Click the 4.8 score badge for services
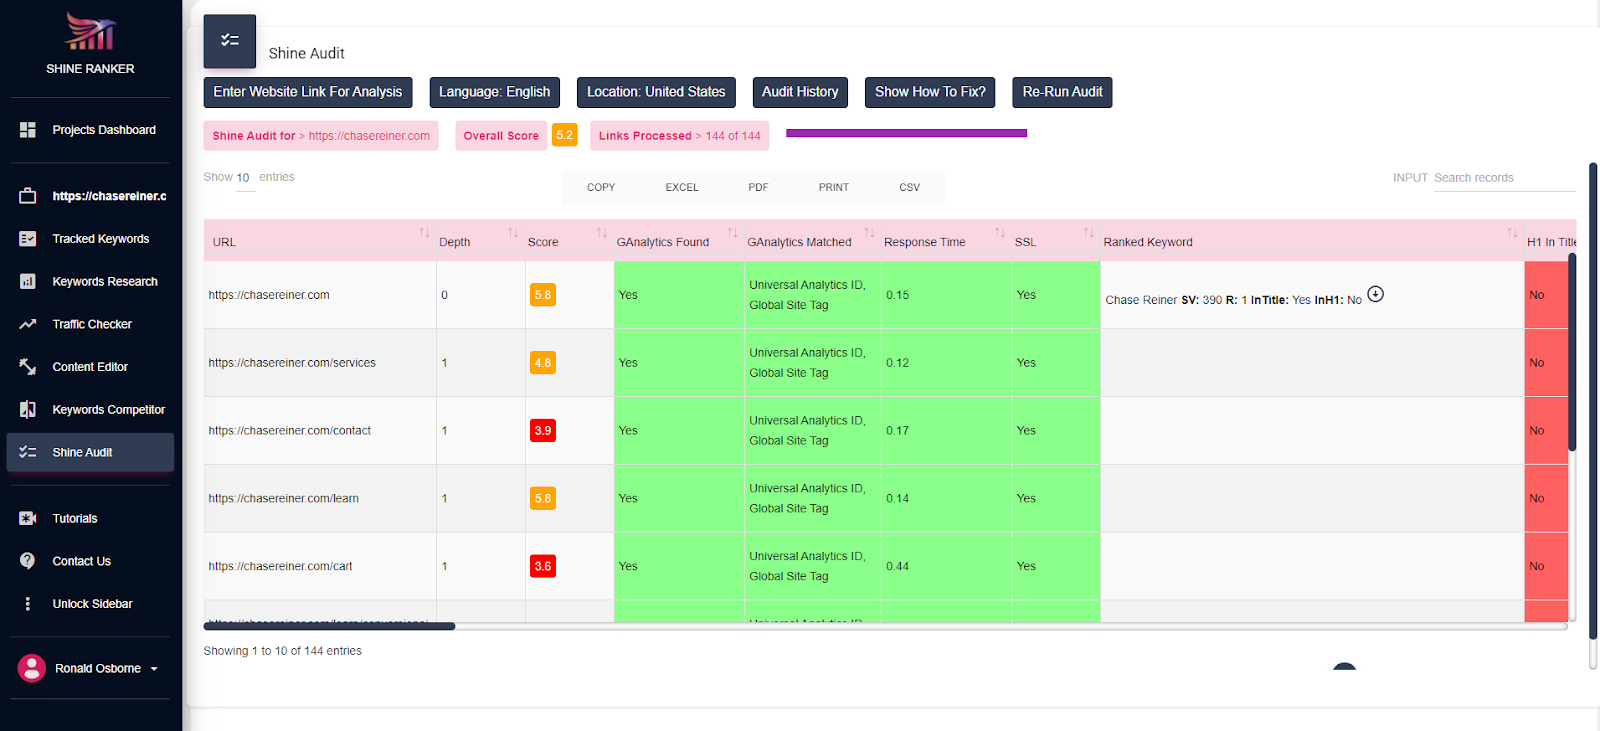This screenshot has width=1600, height=731. (x=543, y=363)
